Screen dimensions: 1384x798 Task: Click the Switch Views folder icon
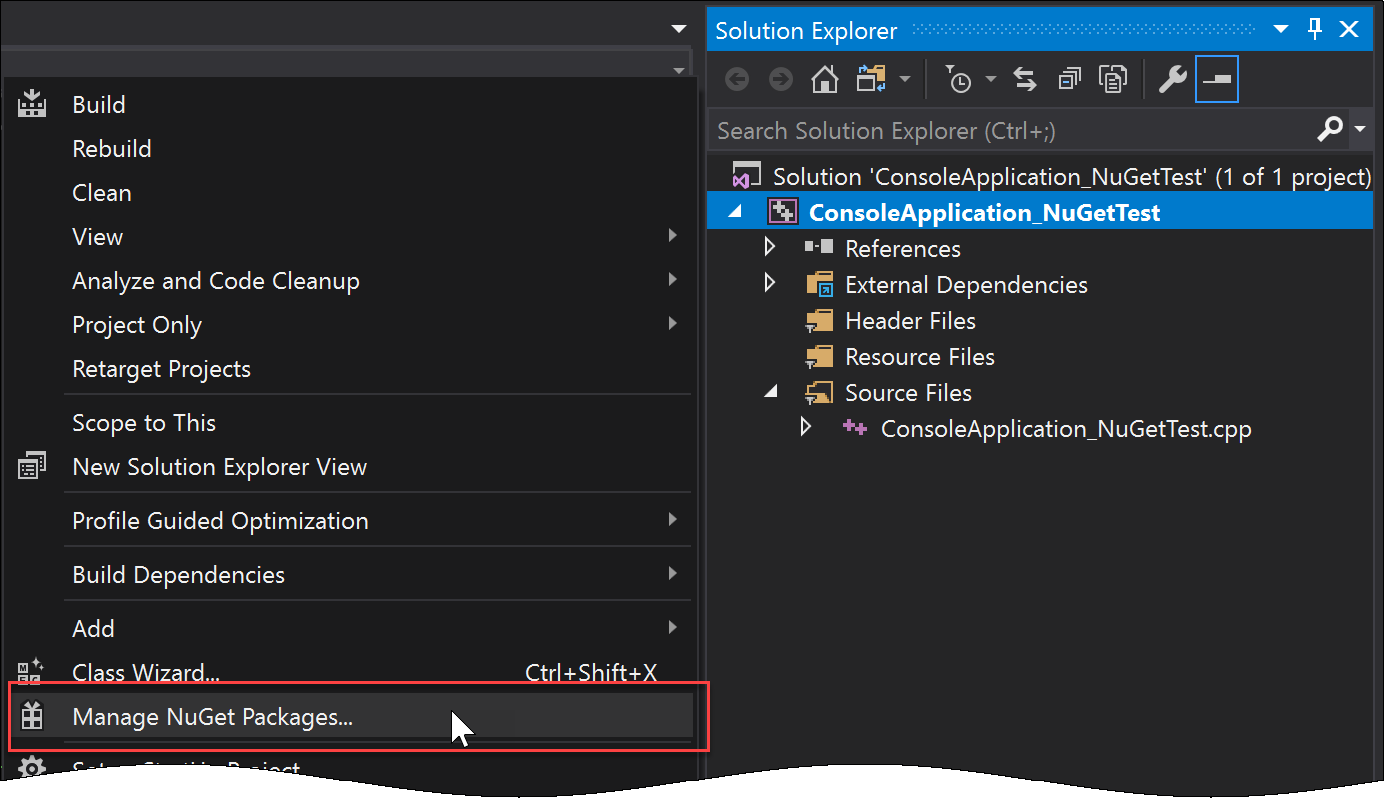(872, 80)
